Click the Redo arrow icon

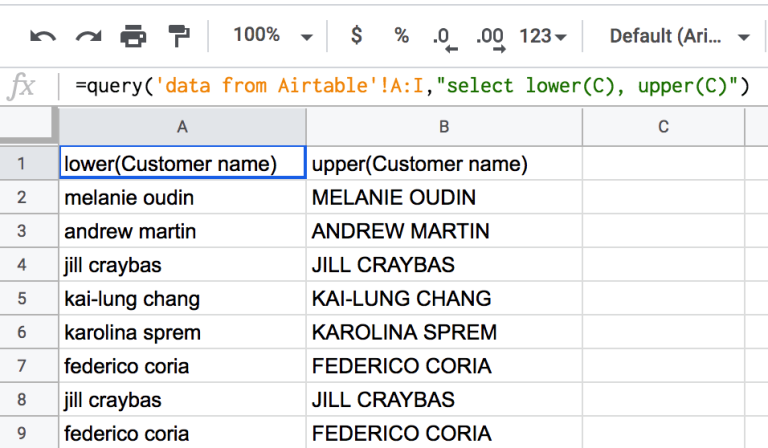88,37
